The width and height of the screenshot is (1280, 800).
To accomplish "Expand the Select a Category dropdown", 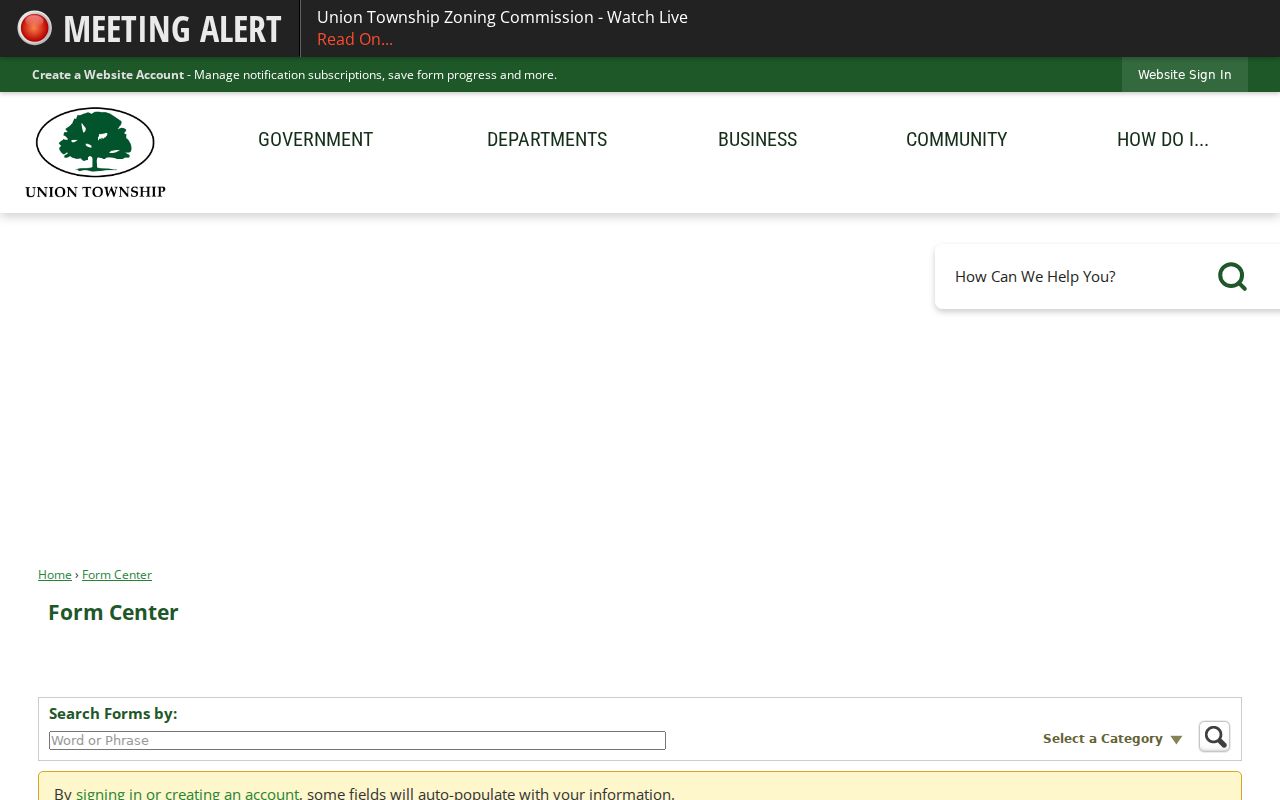I will (1112, 739).
